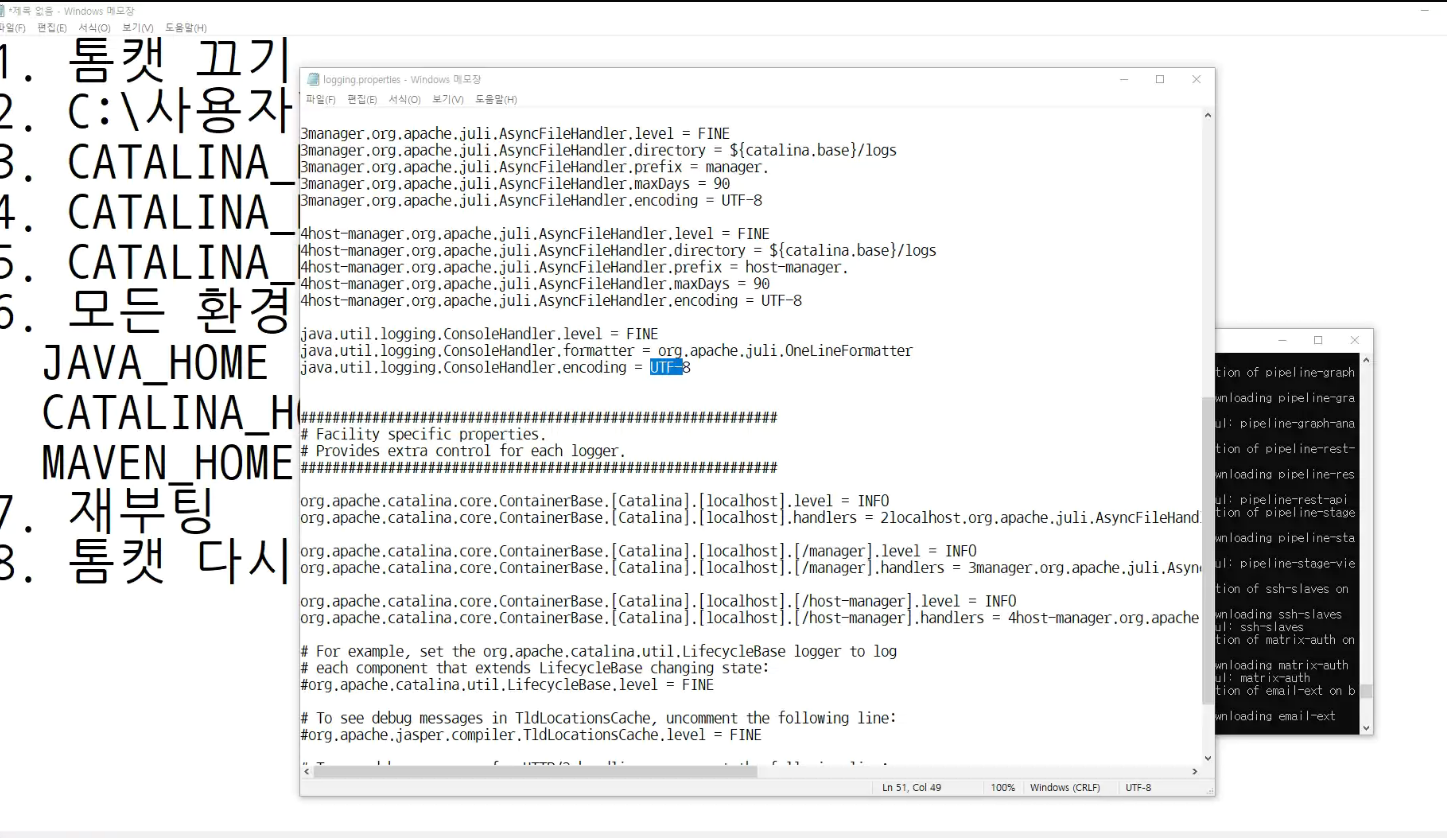Image resolution: width=1447 pixels, height=838 pixels.
Task: Open 서식(O) menu in logging.properties window
Action: 404,99
